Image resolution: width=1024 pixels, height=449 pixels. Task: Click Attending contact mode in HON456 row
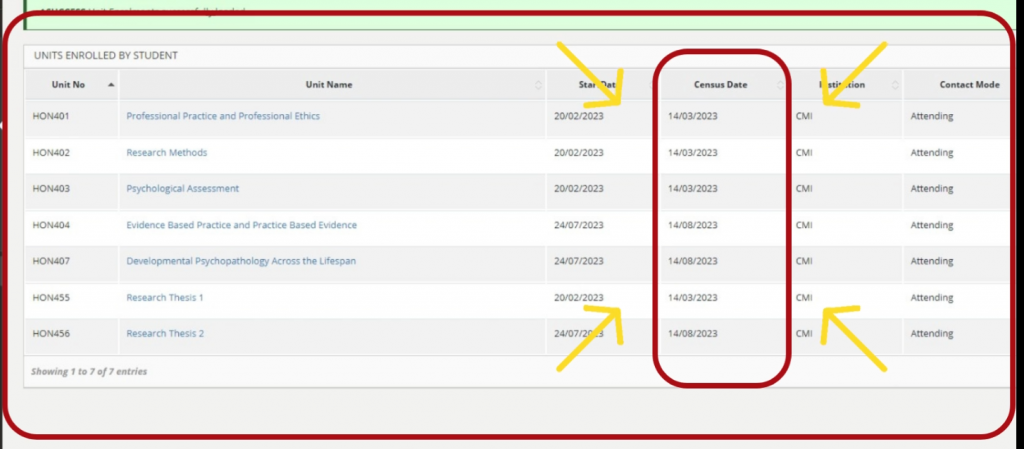pyautogui.click(x=932, y=333)
